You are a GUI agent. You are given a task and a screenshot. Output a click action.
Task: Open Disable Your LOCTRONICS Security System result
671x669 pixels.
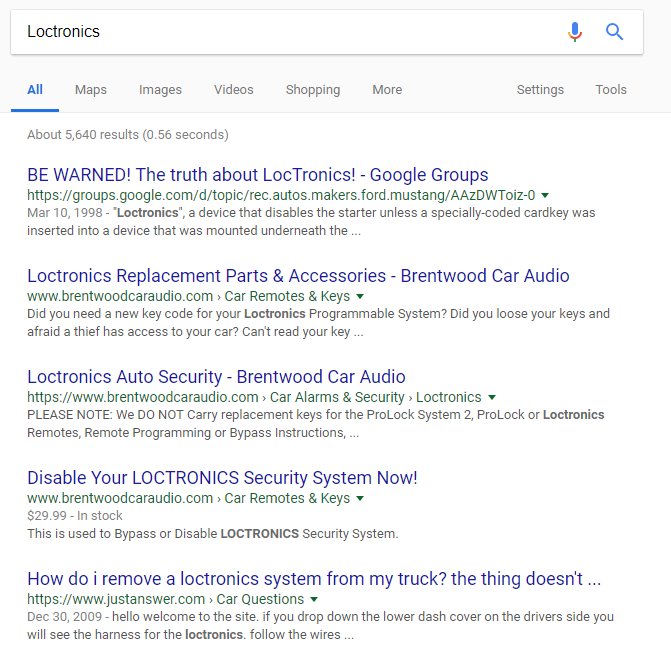click(222, 478)
